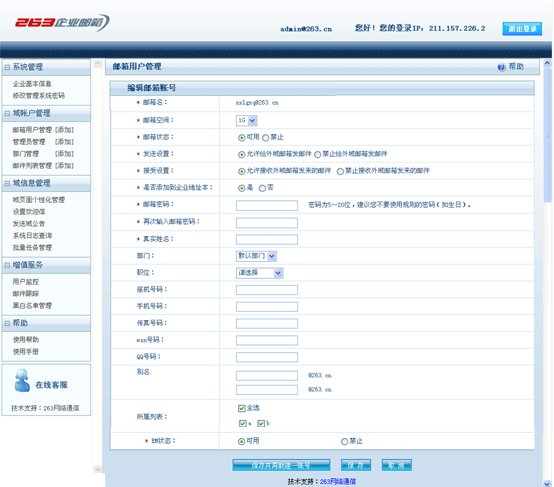Collapse the 增值服务 section icon
This screenshot has width=554, height=487.
click(7, 265)
